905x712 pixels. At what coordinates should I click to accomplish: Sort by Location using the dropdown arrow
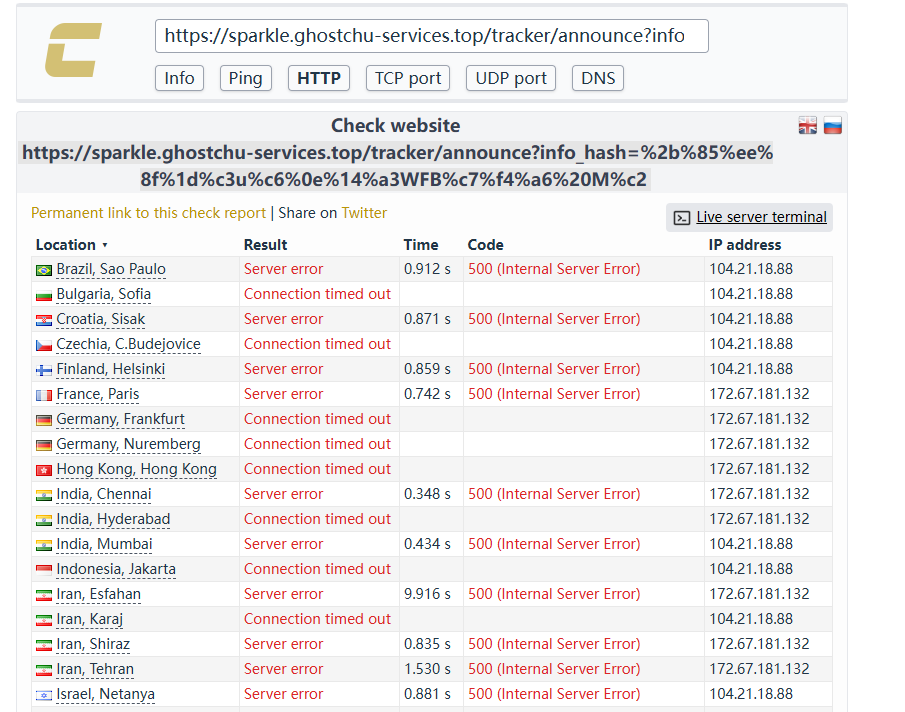point(105,246)
